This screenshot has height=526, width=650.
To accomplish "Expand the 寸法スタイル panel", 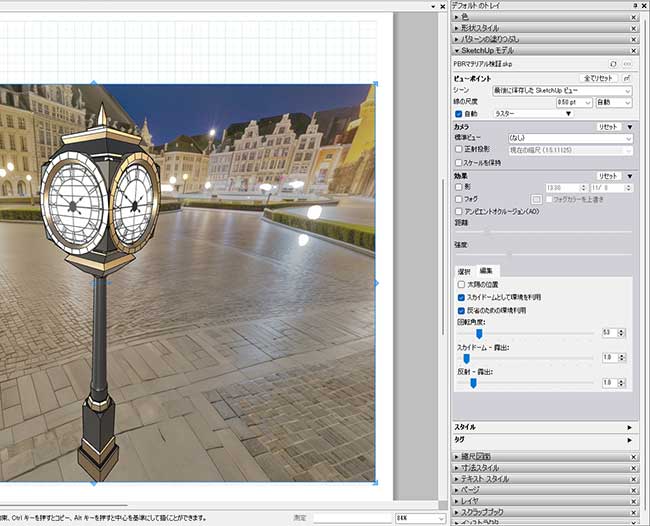I will (x=456, y=468).
